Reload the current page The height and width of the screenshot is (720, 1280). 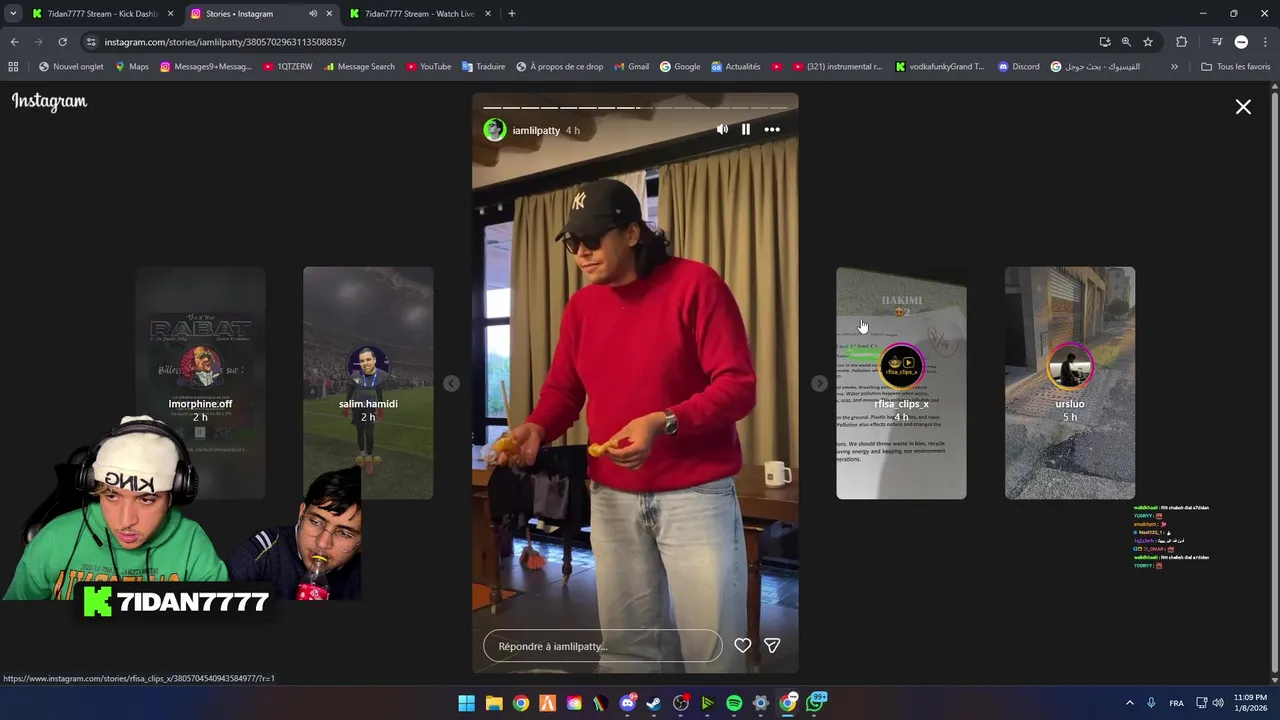(x=62, y=42)
